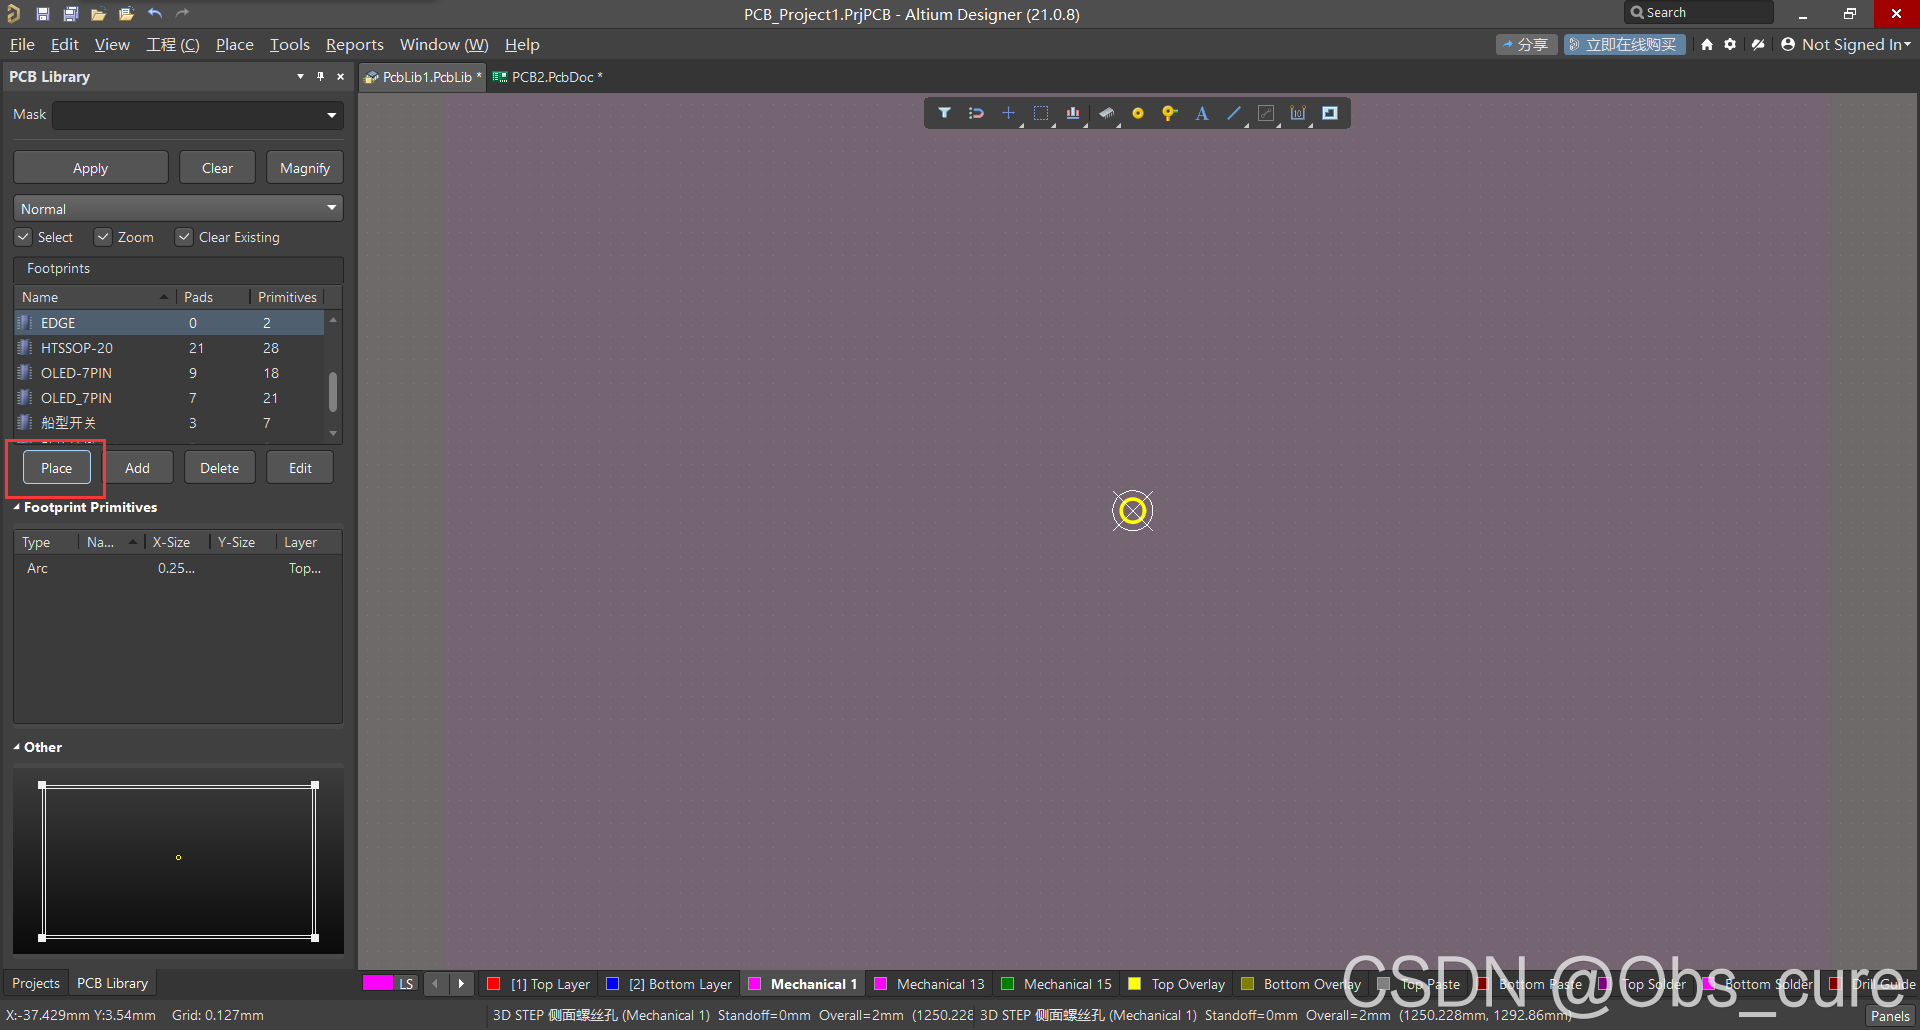Viewport: 1920px width, 1030px height.
Task: Switch to the PCB2.PcbDoc tab
Action: (x=551, y=77)
